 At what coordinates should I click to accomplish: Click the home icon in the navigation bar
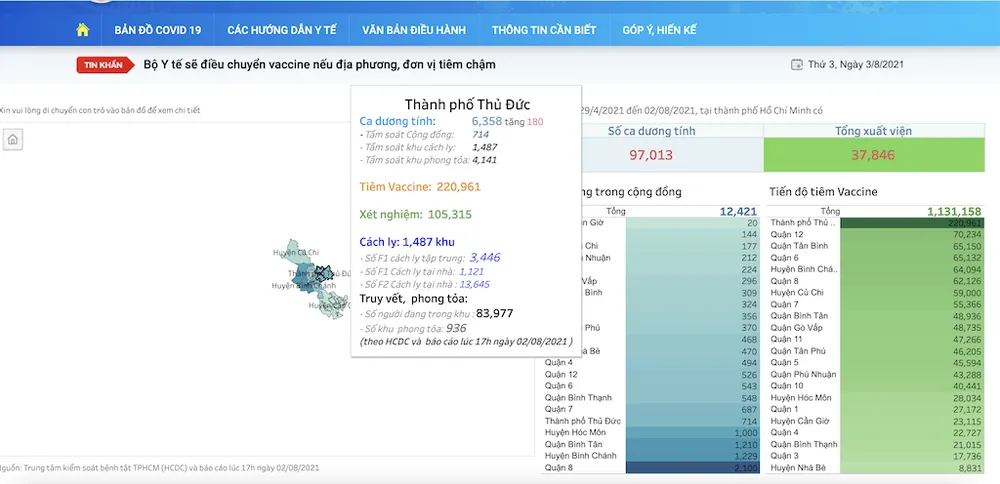tap(83, 29)
